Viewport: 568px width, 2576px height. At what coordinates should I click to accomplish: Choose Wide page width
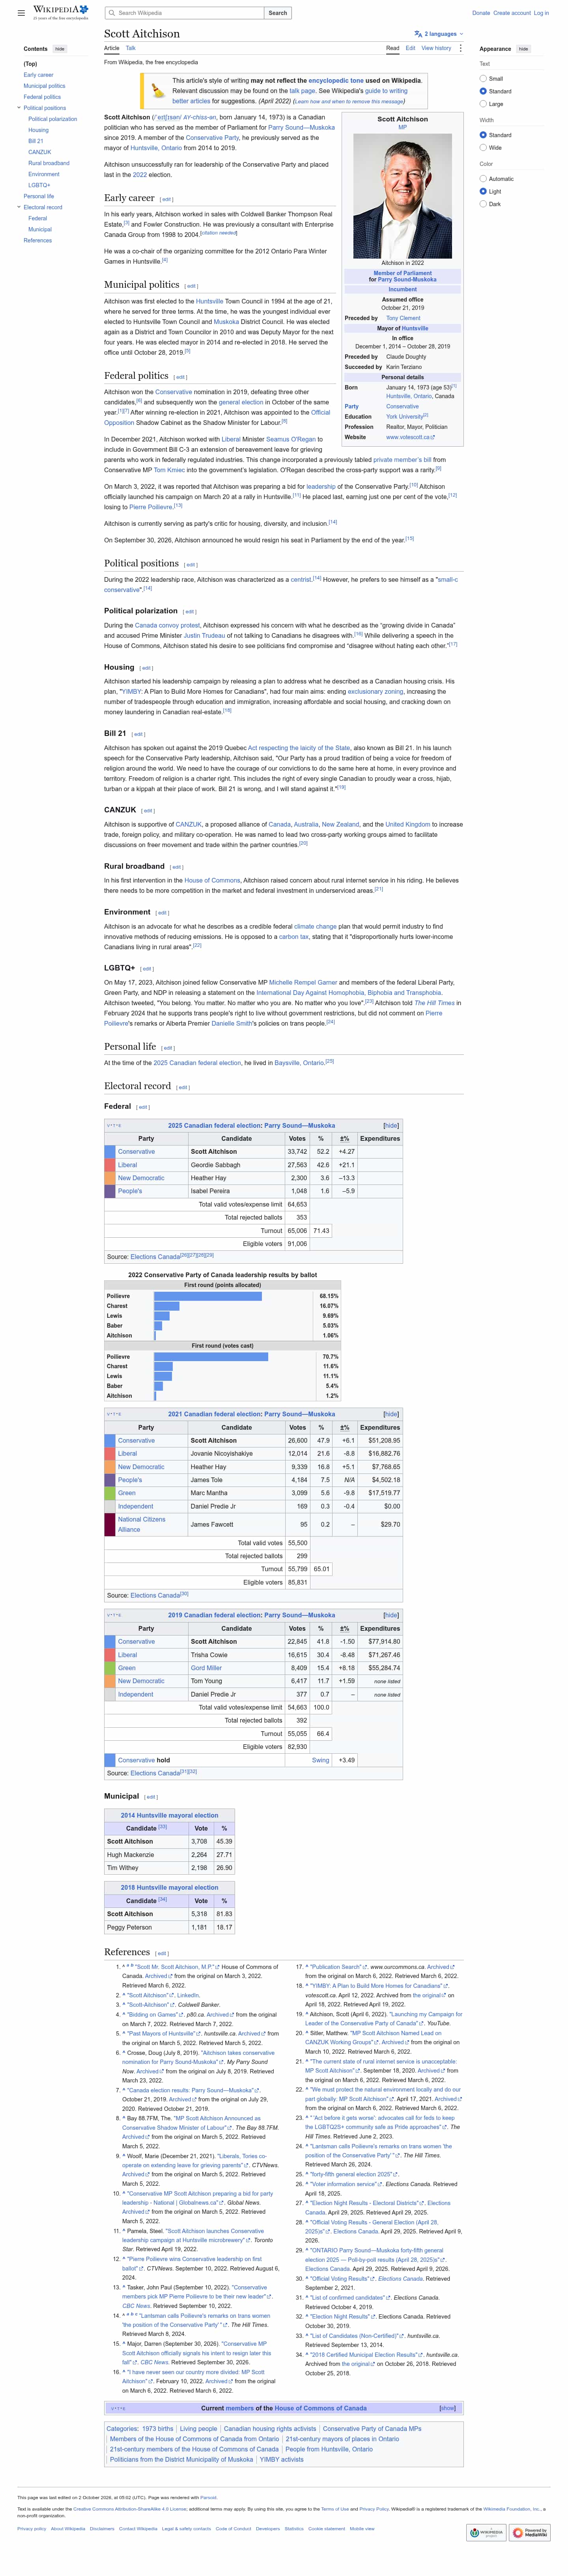[483, 147]
